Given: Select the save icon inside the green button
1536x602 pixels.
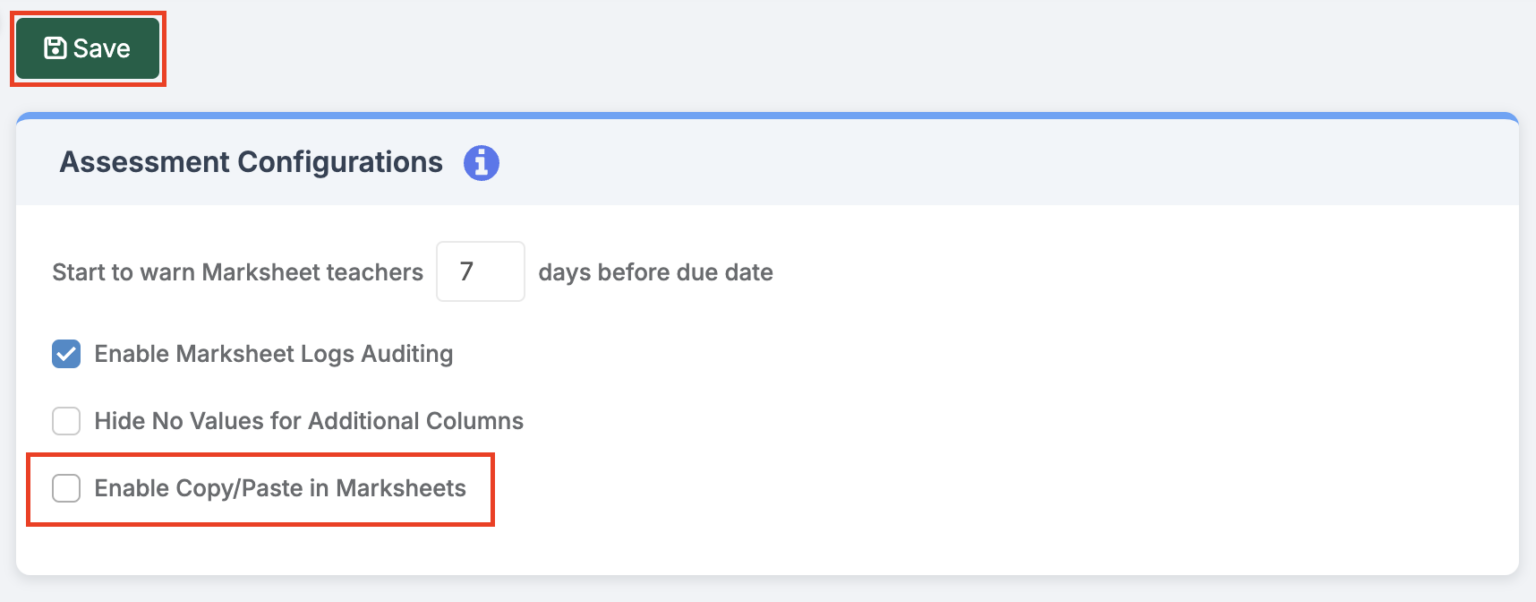Looking at the screenshot, I should pos(53,47).
